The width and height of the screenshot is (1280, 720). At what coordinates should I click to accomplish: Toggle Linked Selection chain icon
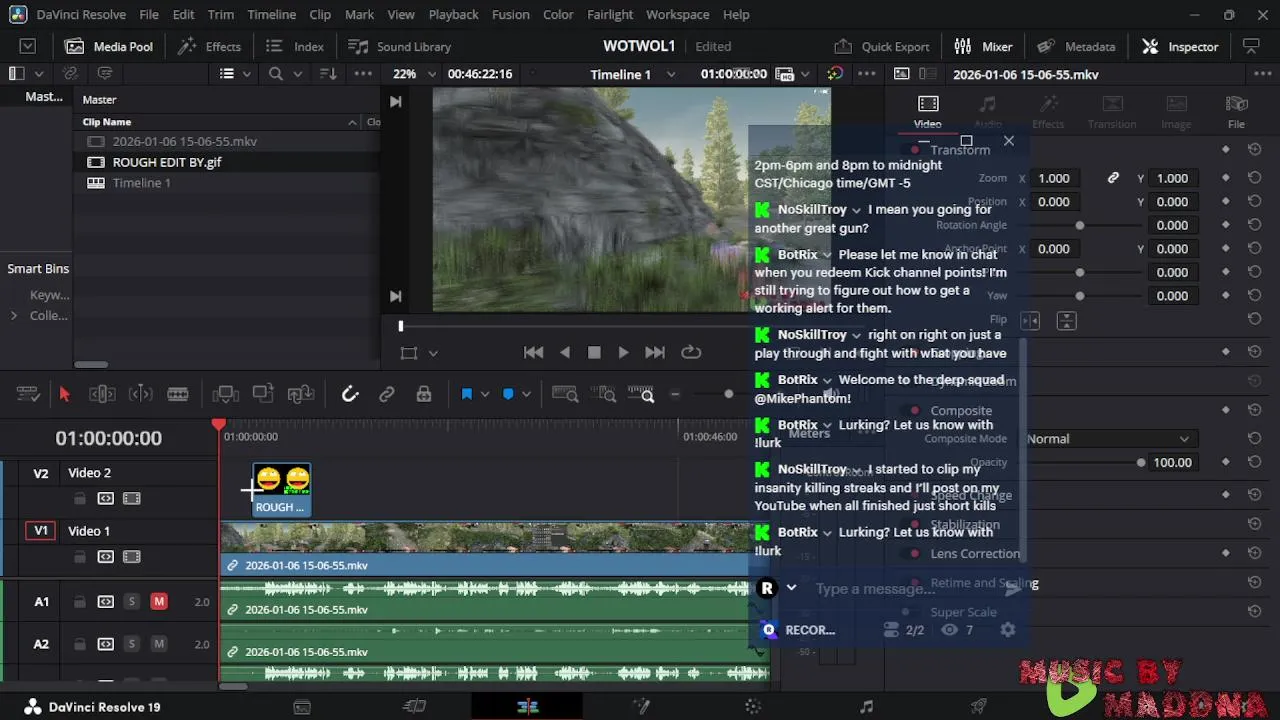click(387, 395)
